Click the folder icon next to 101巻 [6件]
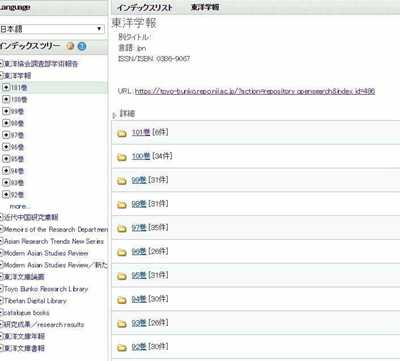Screen dimensions: 400x361 coord(122,133)
